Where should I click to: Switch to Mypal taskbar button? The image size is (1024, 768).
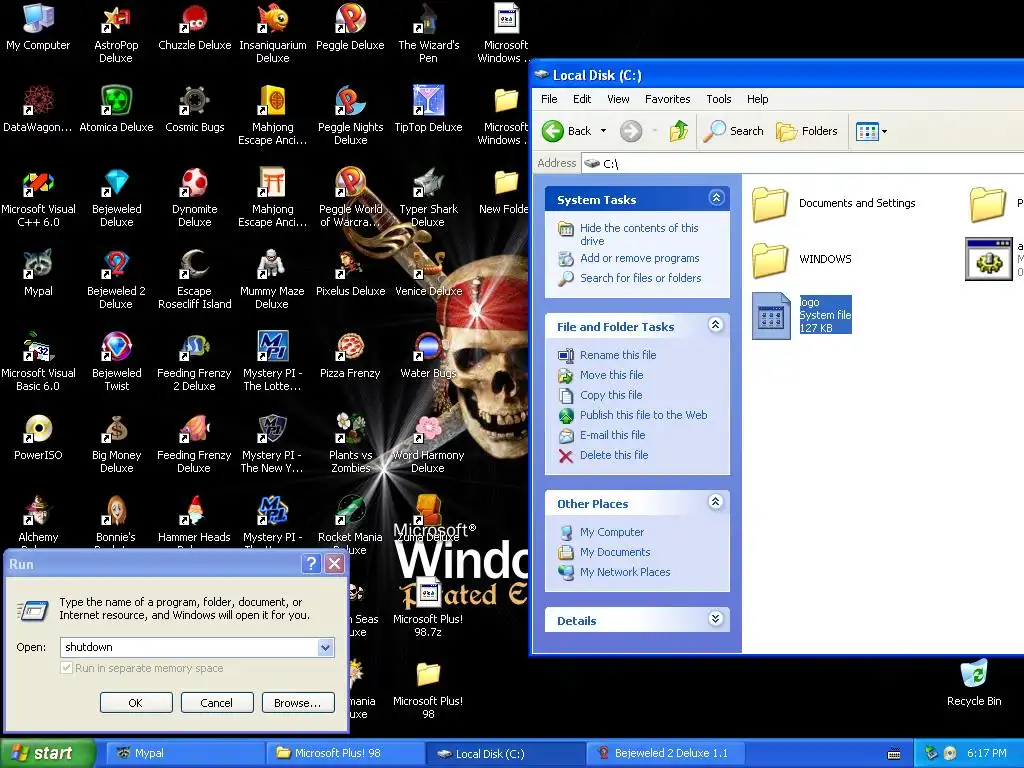(x=184, y=754)
